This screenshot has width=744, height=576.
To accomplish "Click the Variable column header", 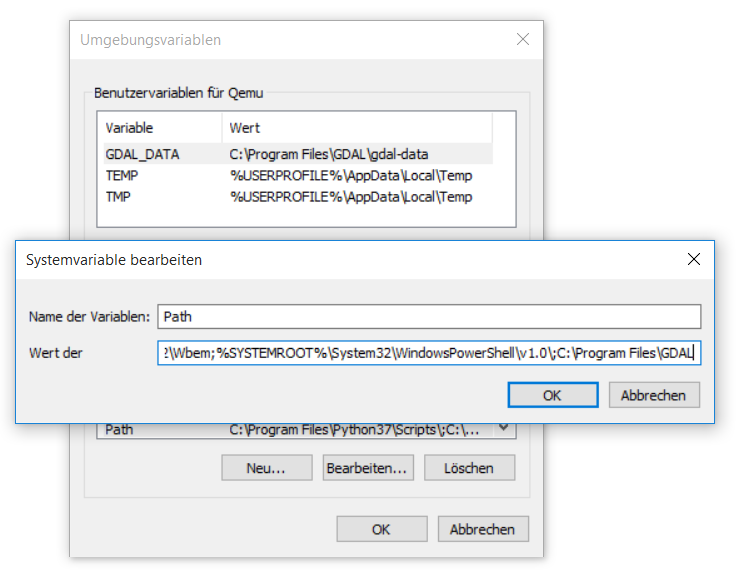I will coord(129,128).
